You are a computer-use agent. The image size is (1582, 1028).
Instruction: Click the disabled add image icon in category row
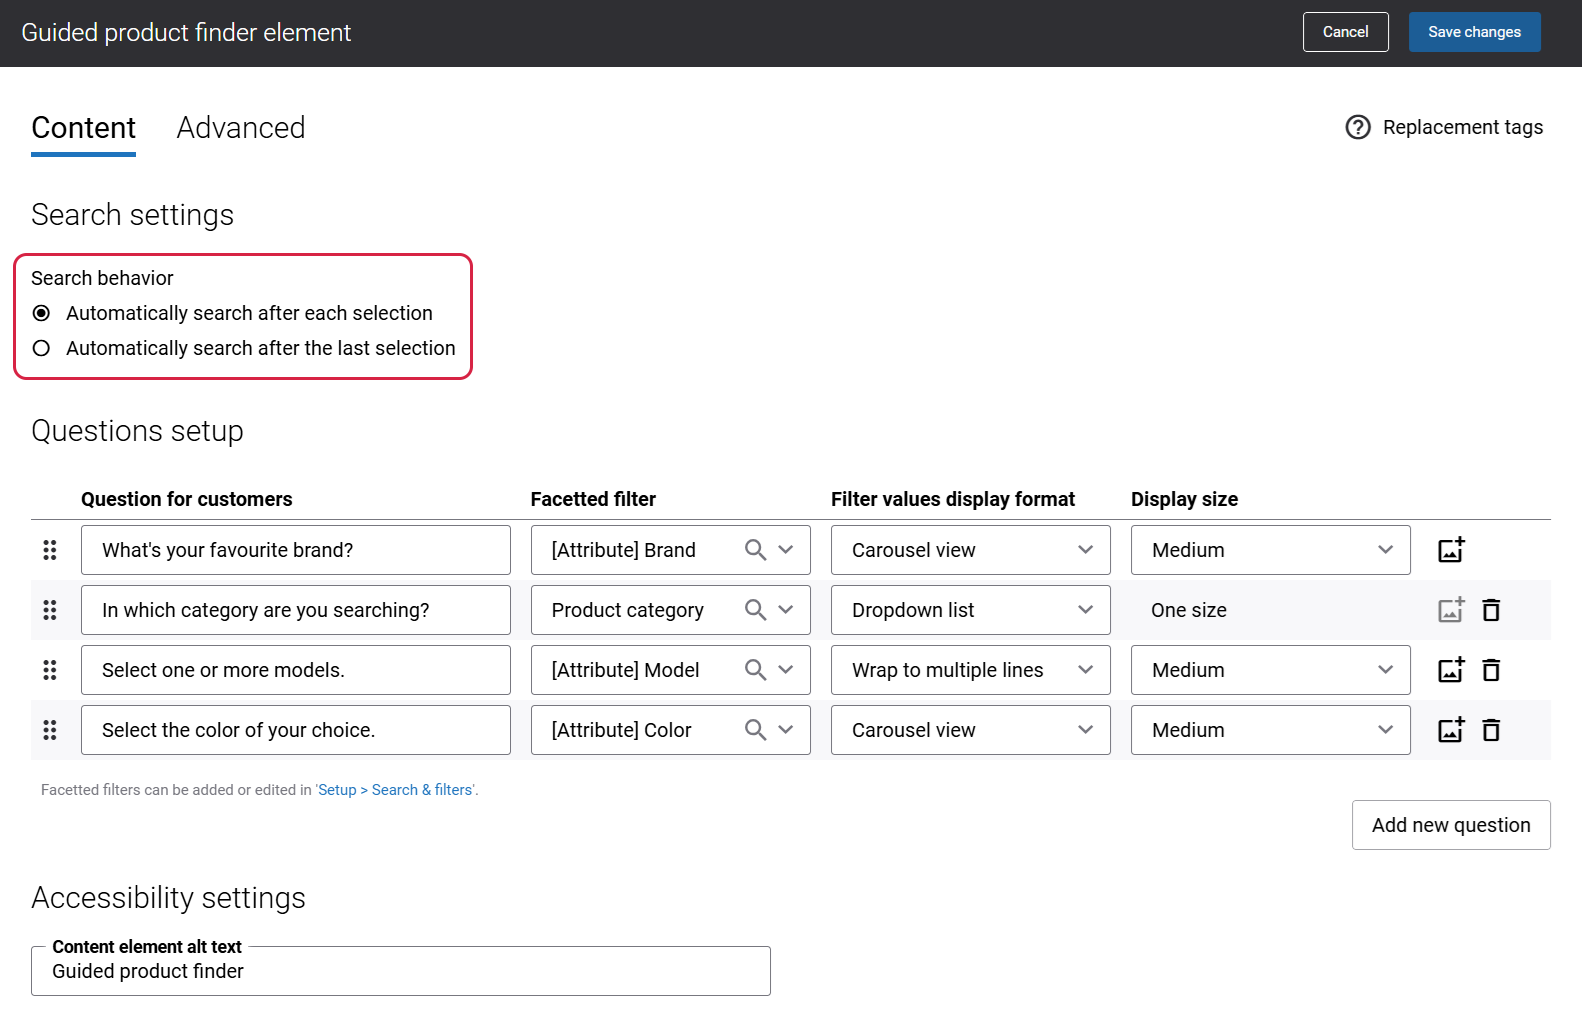(1451, 609)
